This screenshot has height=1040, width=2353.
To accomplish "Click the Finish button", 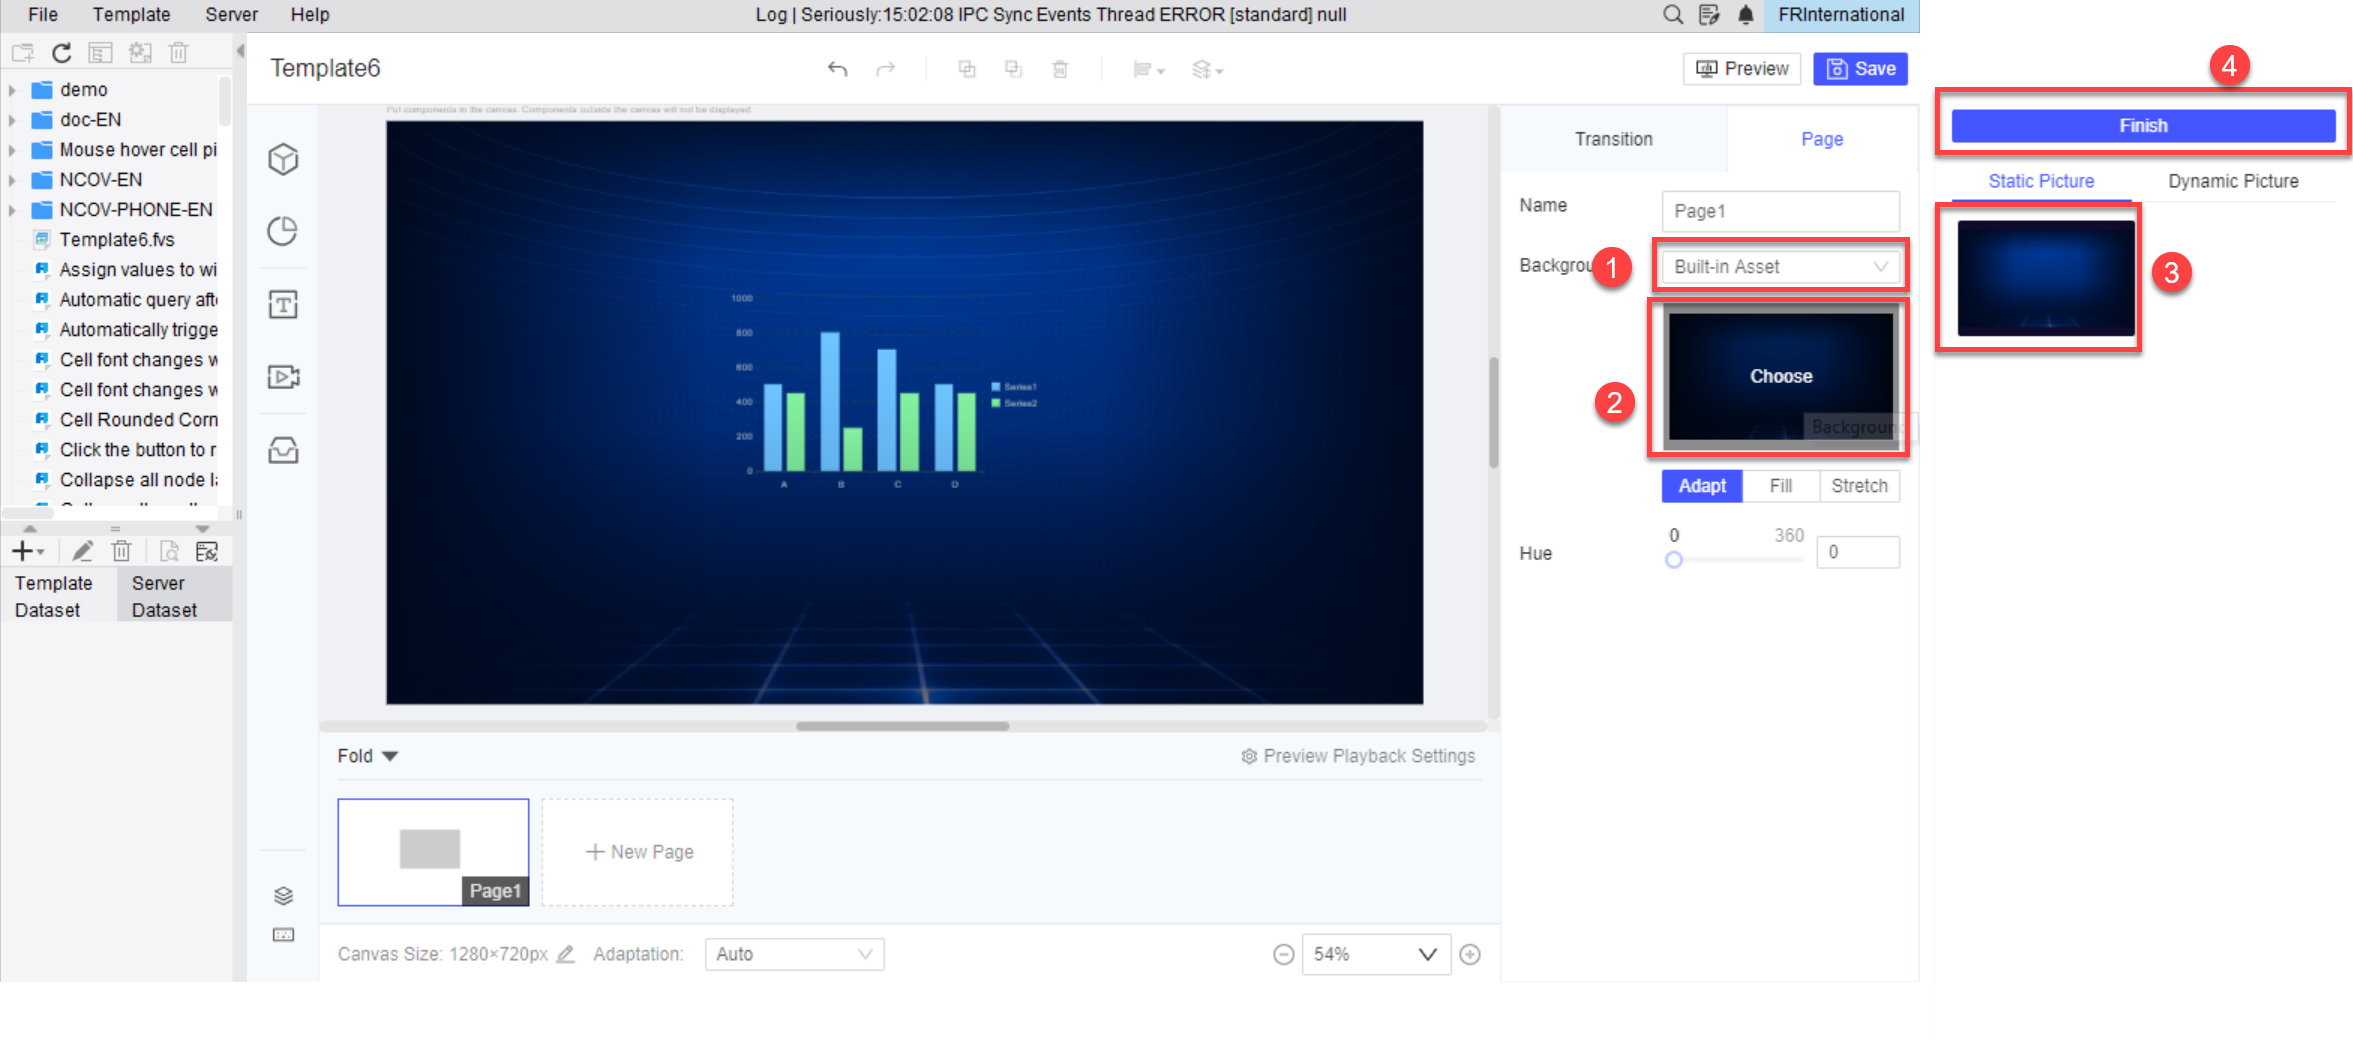I will point(2143,126).
